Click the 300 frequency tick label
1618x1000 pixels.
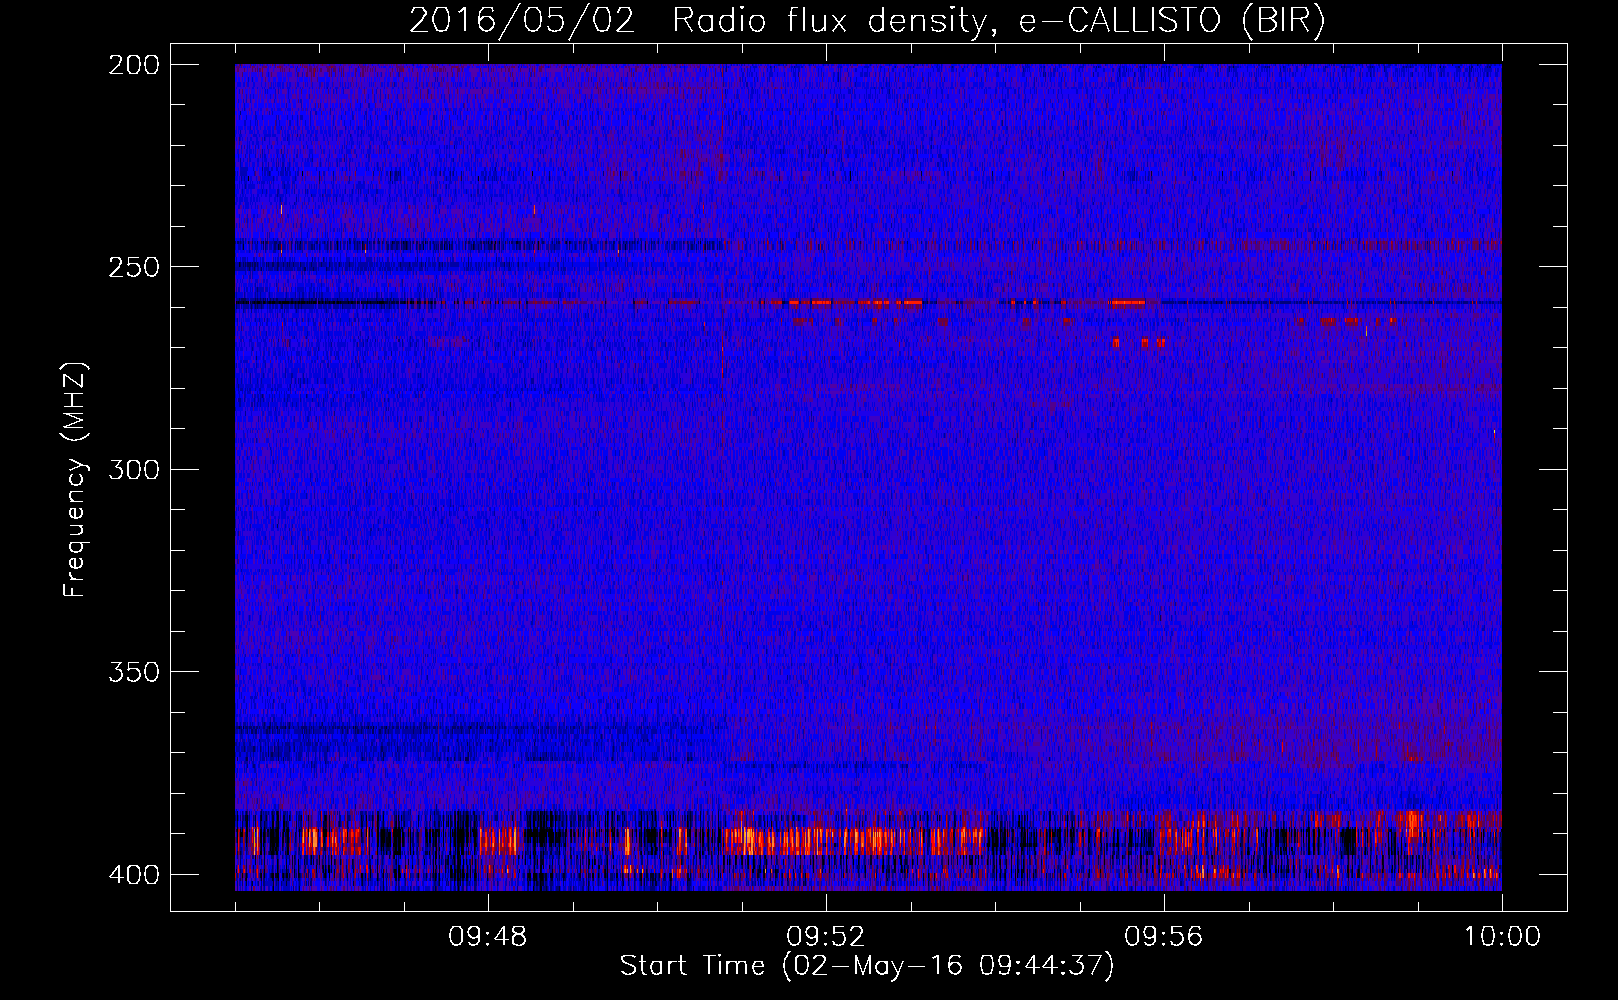(134, 469)
